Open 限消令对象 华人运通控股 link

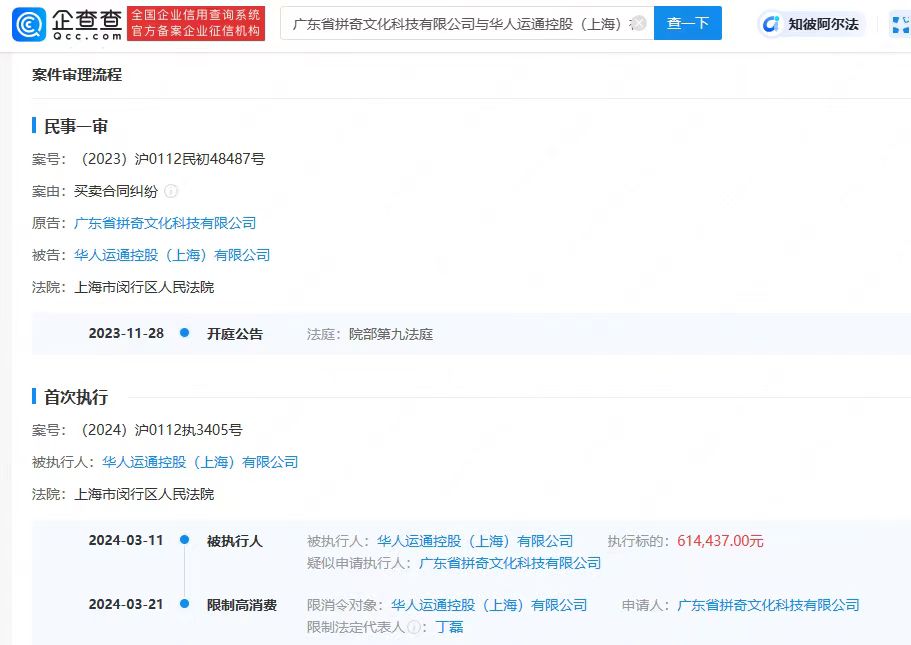pyautogui.click(x=489, y=605)
